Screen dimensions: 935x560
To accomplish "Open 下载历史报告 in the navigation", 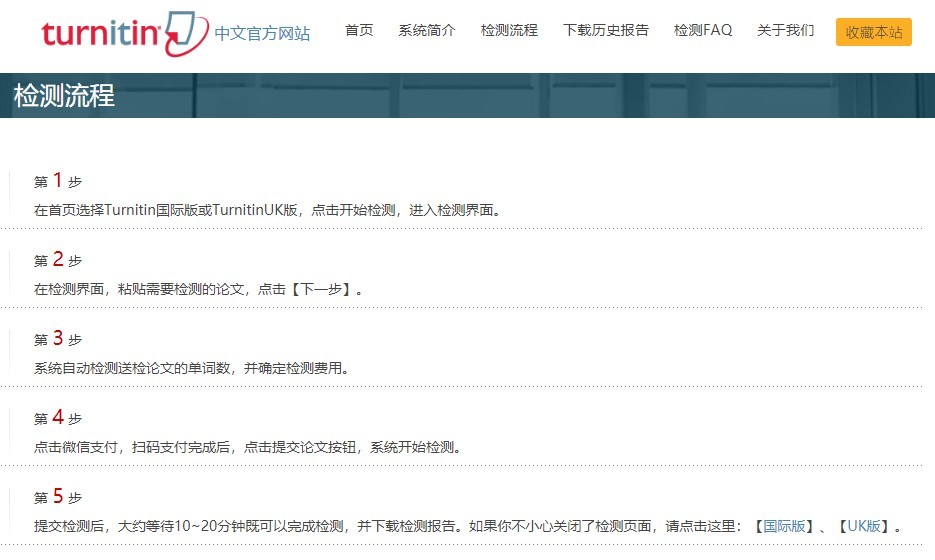I will 606,30.
